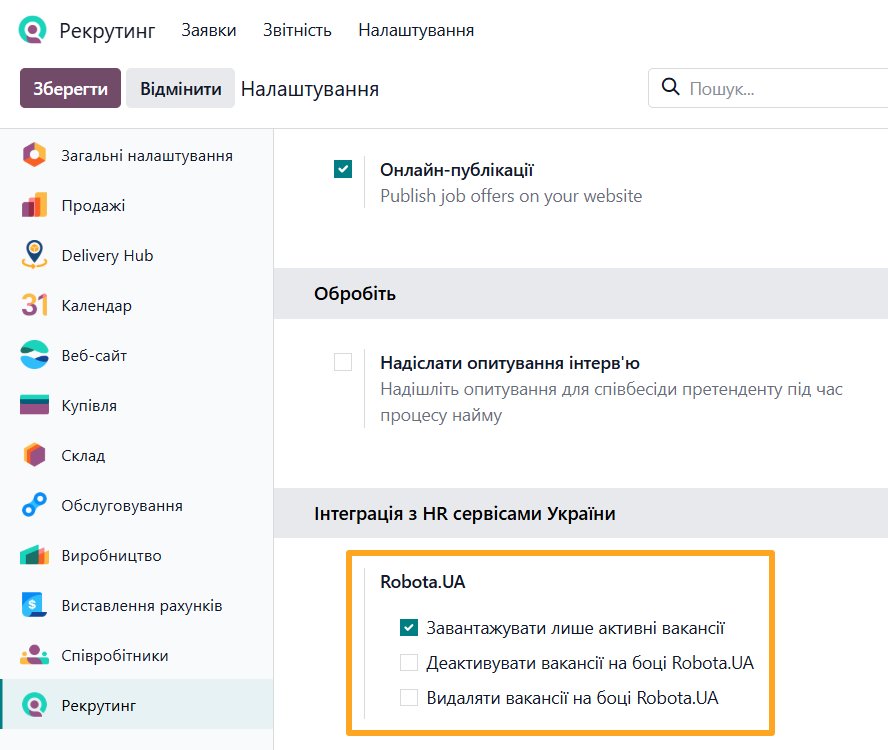The width and height of the screenshot is (888, 750).
Task: Click the Онлайн-публікації setting label
Action: pyautogui.click(x=456, y=170)
